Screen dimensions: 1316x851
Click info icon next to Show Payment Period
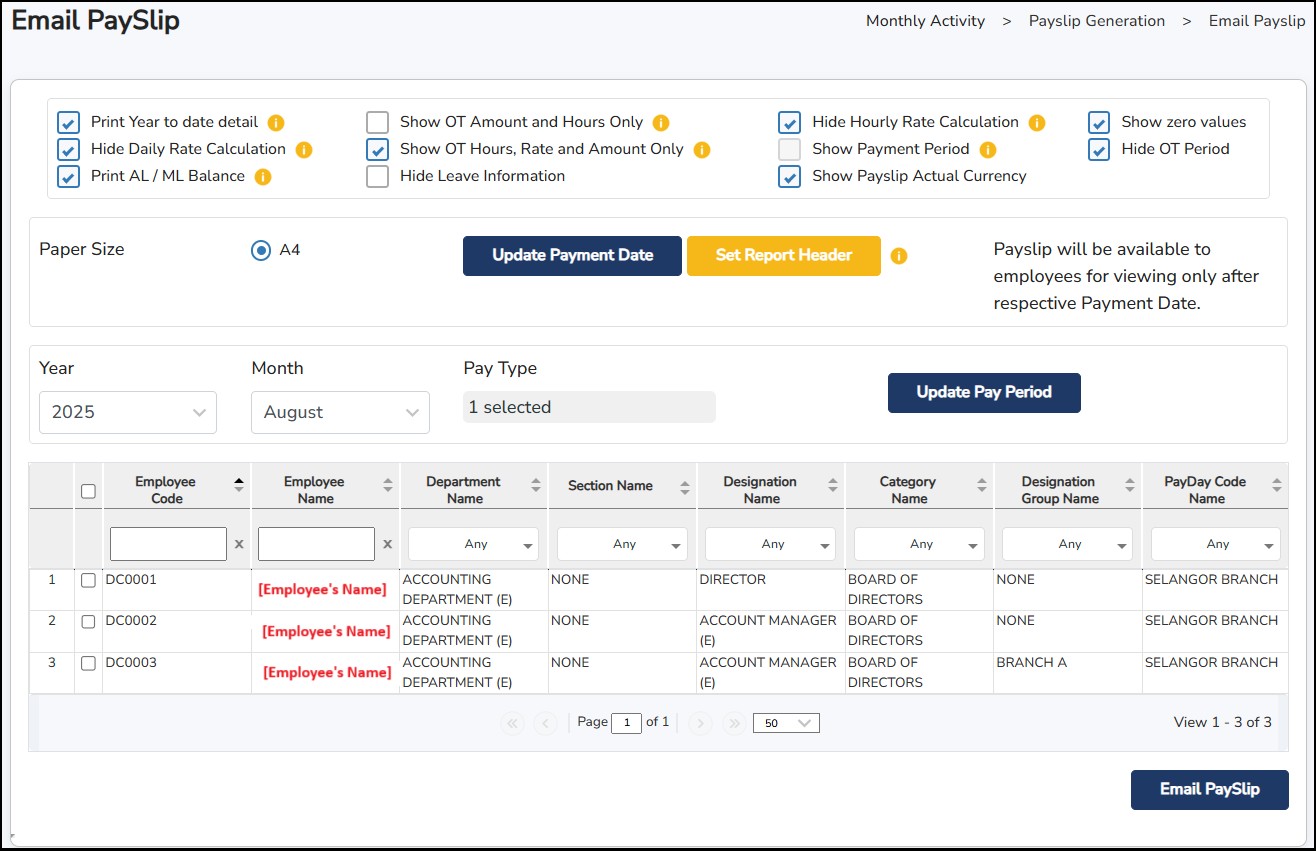988,150
